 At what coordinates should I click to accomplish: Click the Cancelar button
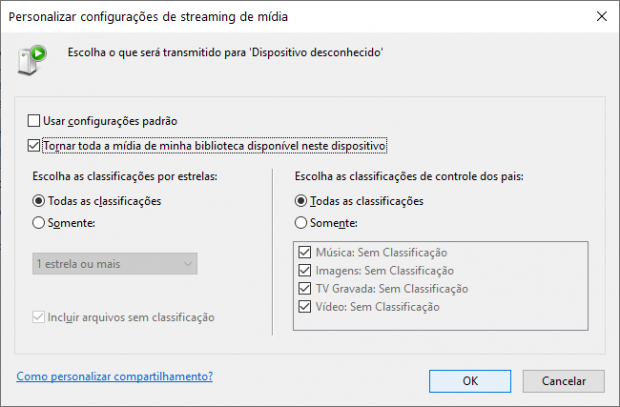(x=563, y=381)
